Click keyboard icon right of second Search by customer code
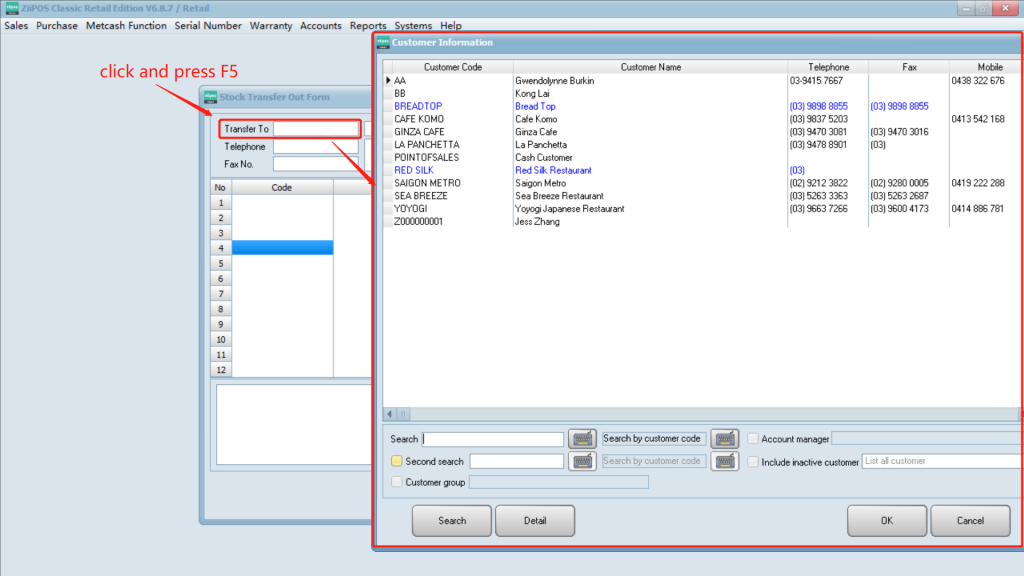The width and height of the screenshot is (1024, 576). (x=724, y=461)
